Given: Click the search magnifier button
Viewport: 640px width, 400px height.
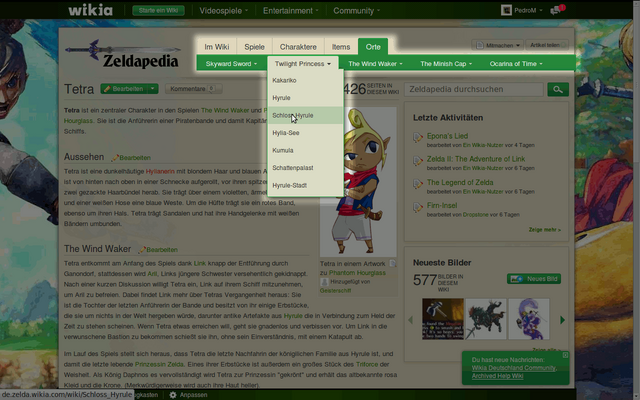Looking at the screenshot, I should pos(558,89).
